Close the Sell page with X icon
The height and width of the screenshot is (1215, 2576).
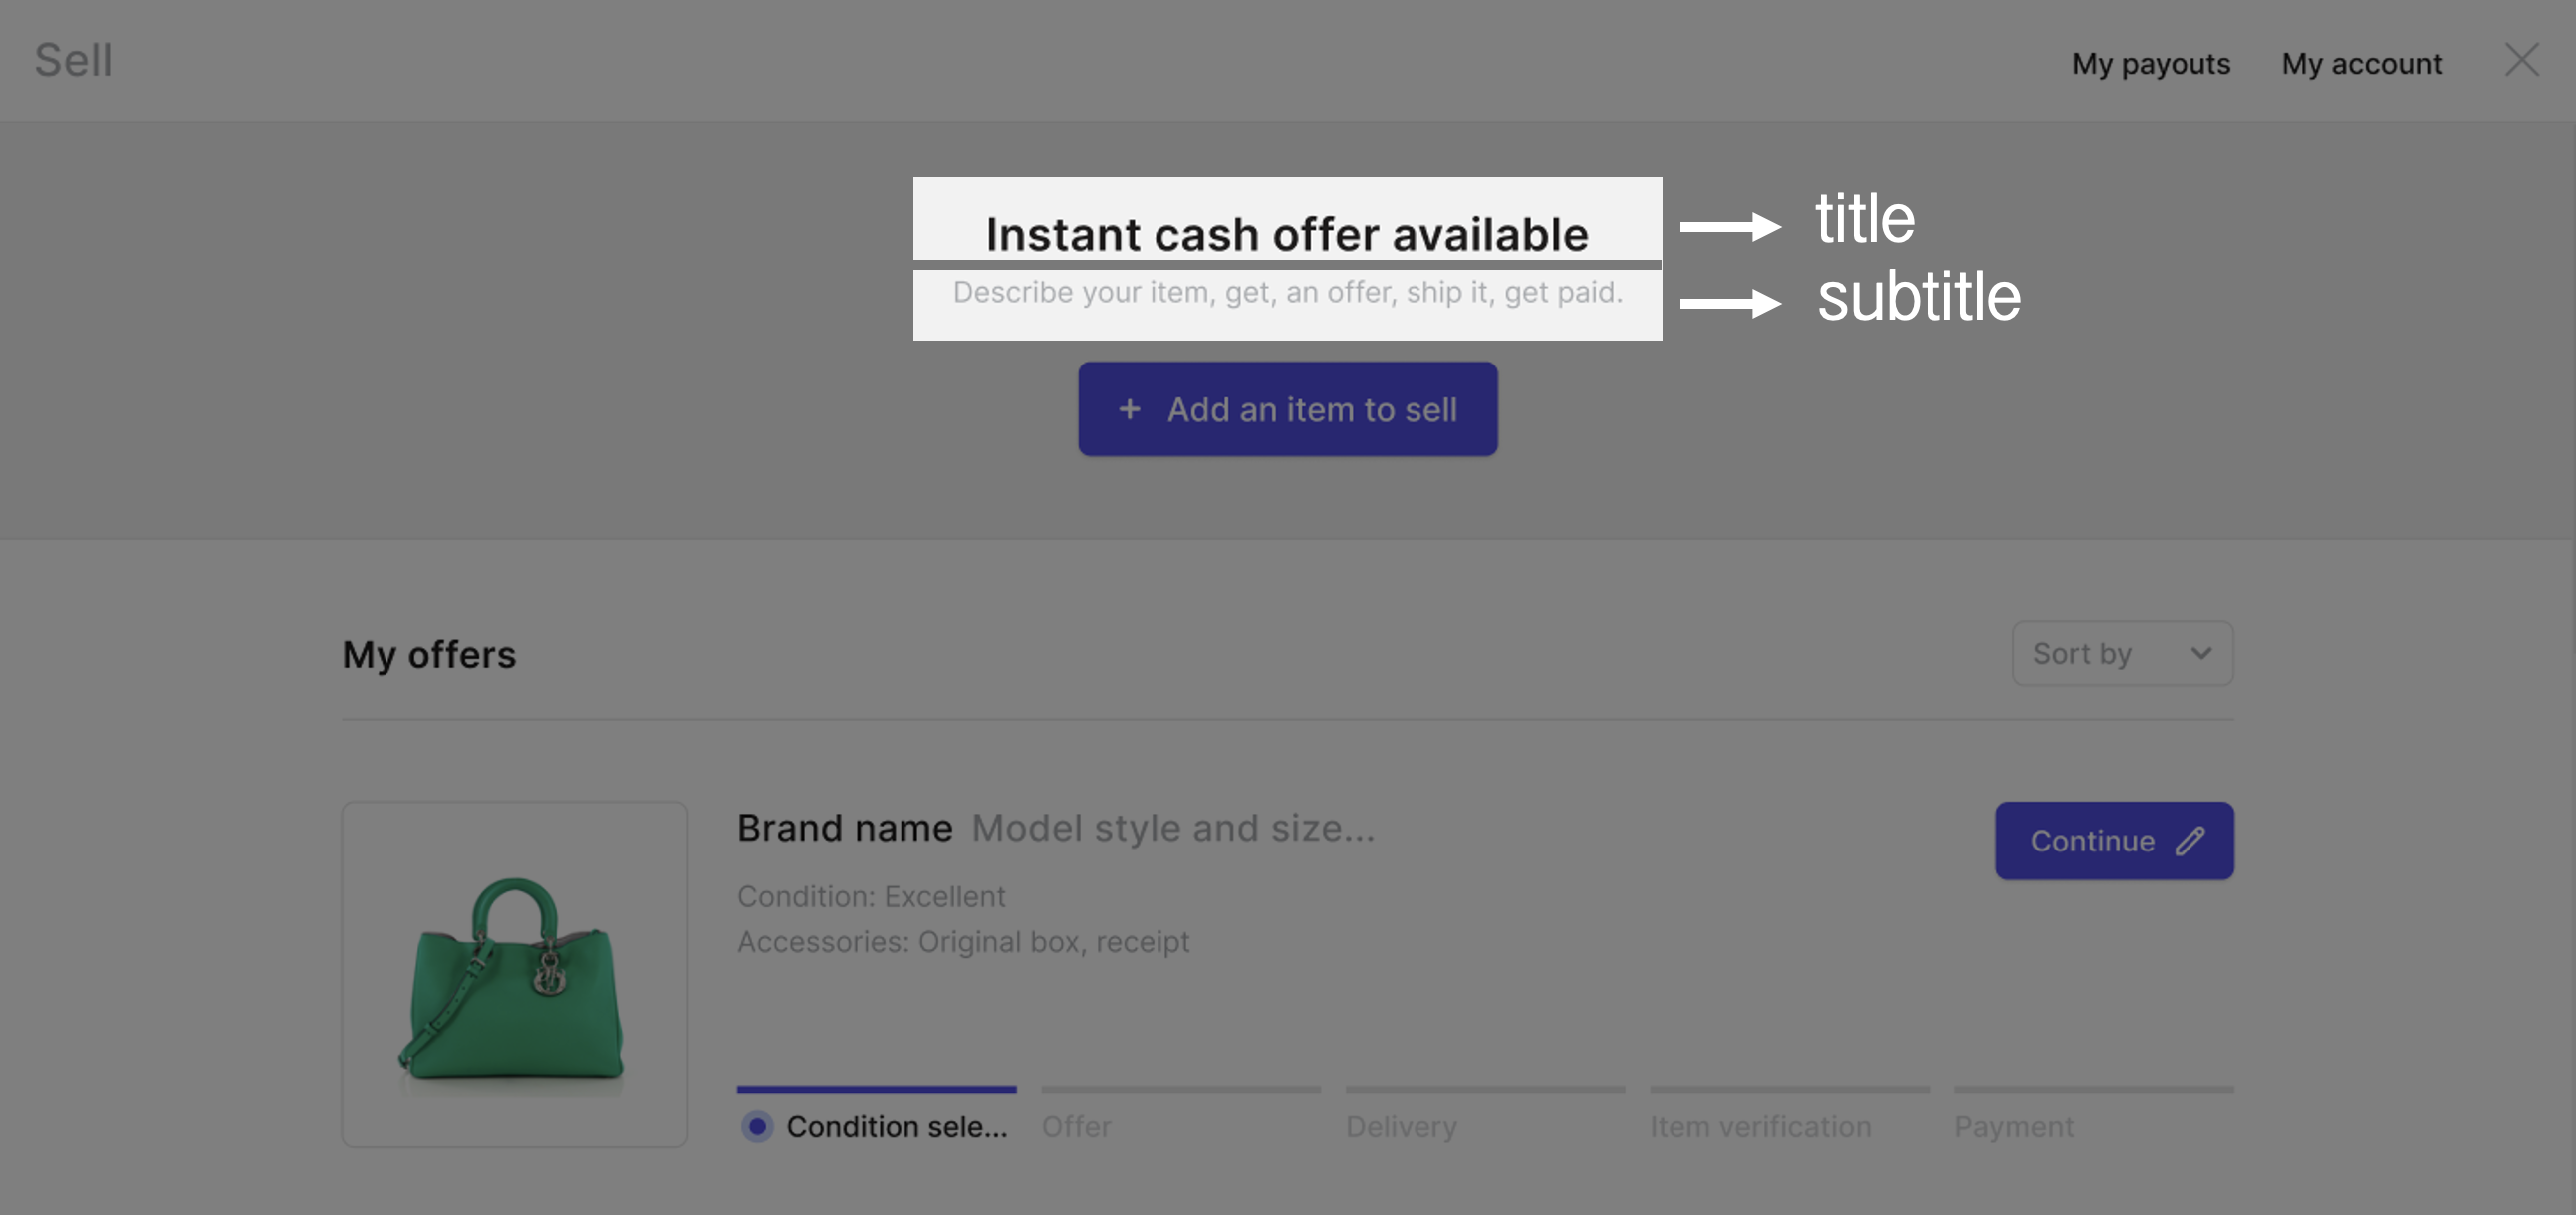tap(2521, 60)
